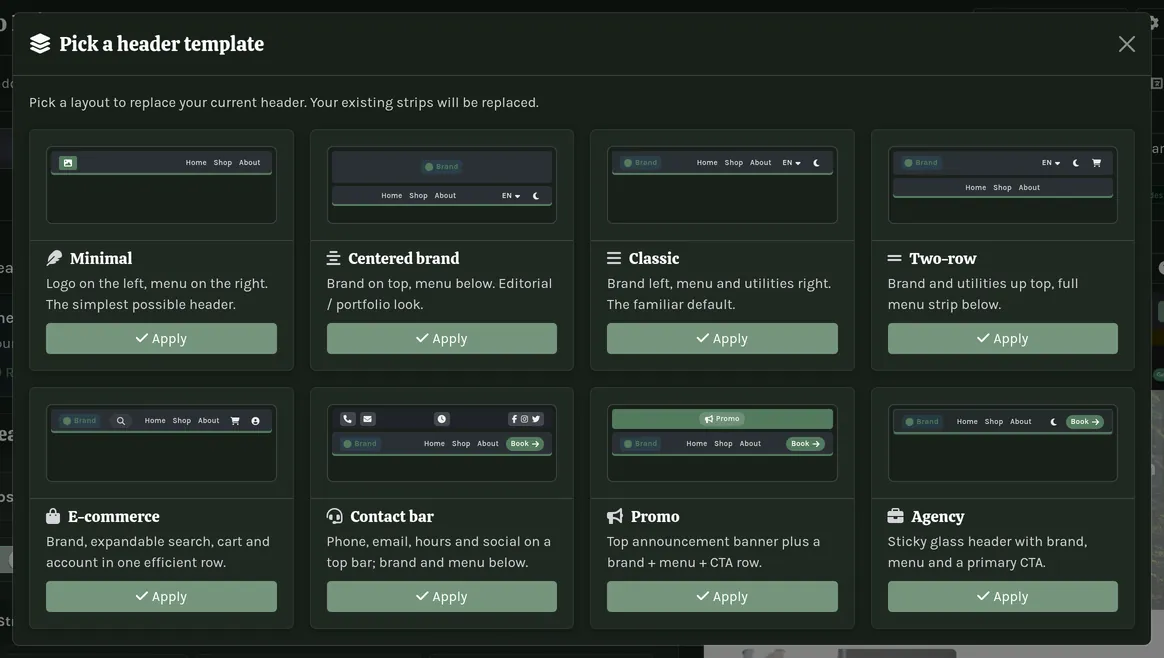This screenshot has width=1164, height=658.
Task: Click the Book button in Contact bar preview
Action: coord(525,444)
